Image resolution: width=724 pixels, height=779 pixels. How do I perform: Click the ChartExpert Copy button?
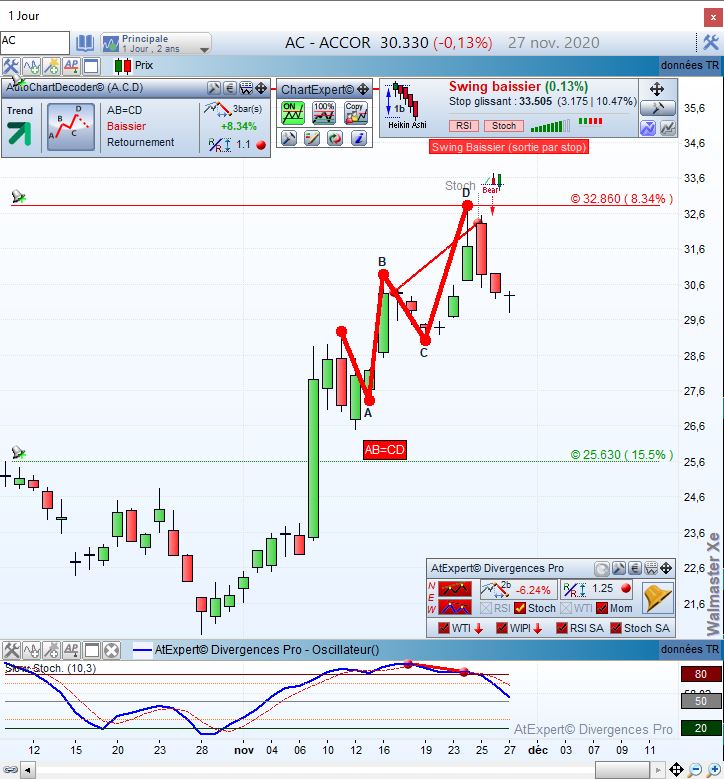click(x=356, y=113)
